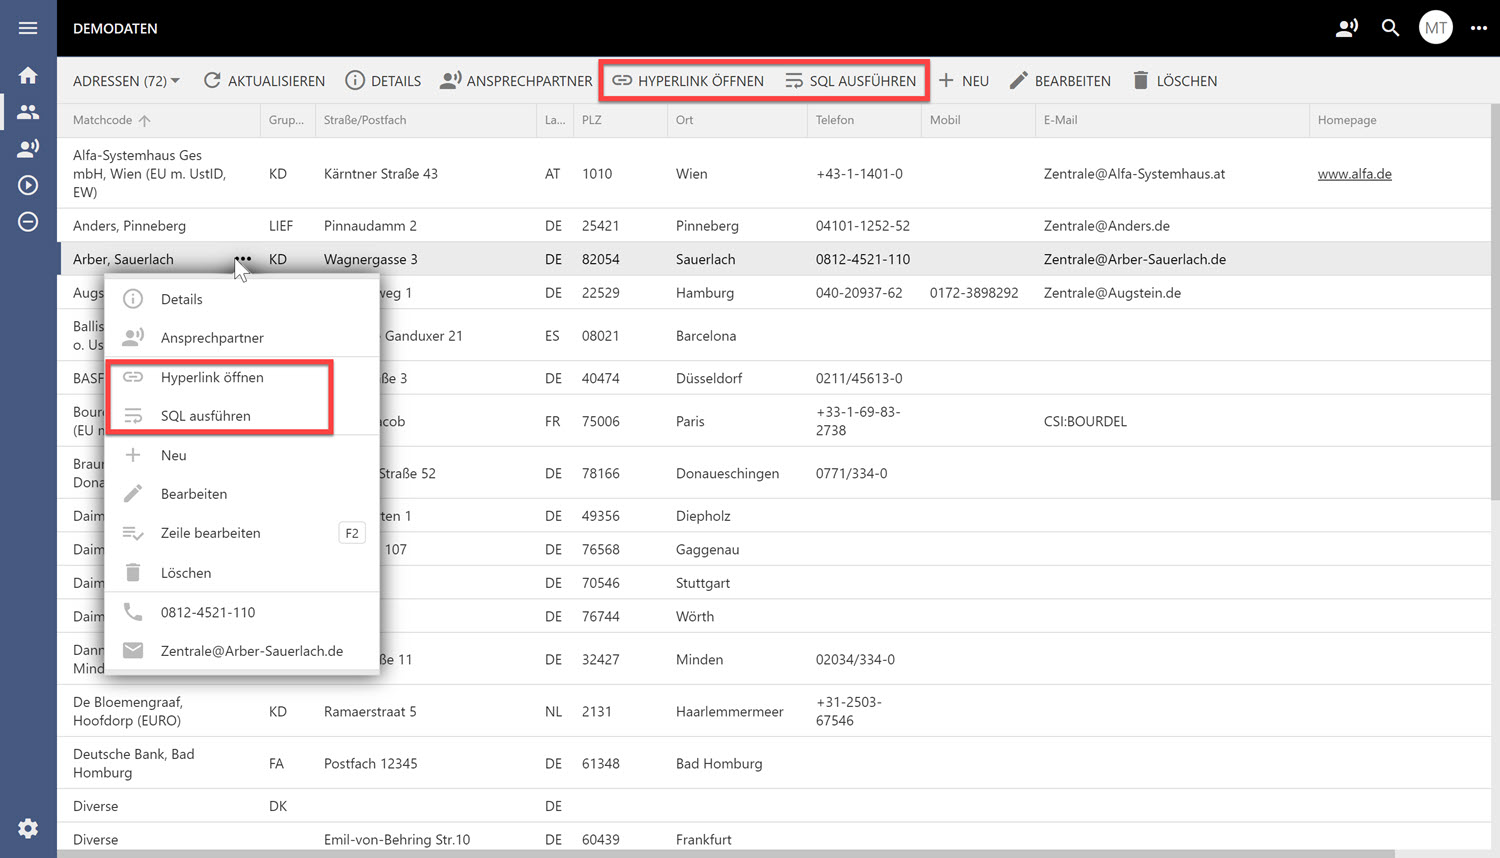Click the Aktualisieren toolbar button
Screen dimensions: 1500x858
pos(264,81)
